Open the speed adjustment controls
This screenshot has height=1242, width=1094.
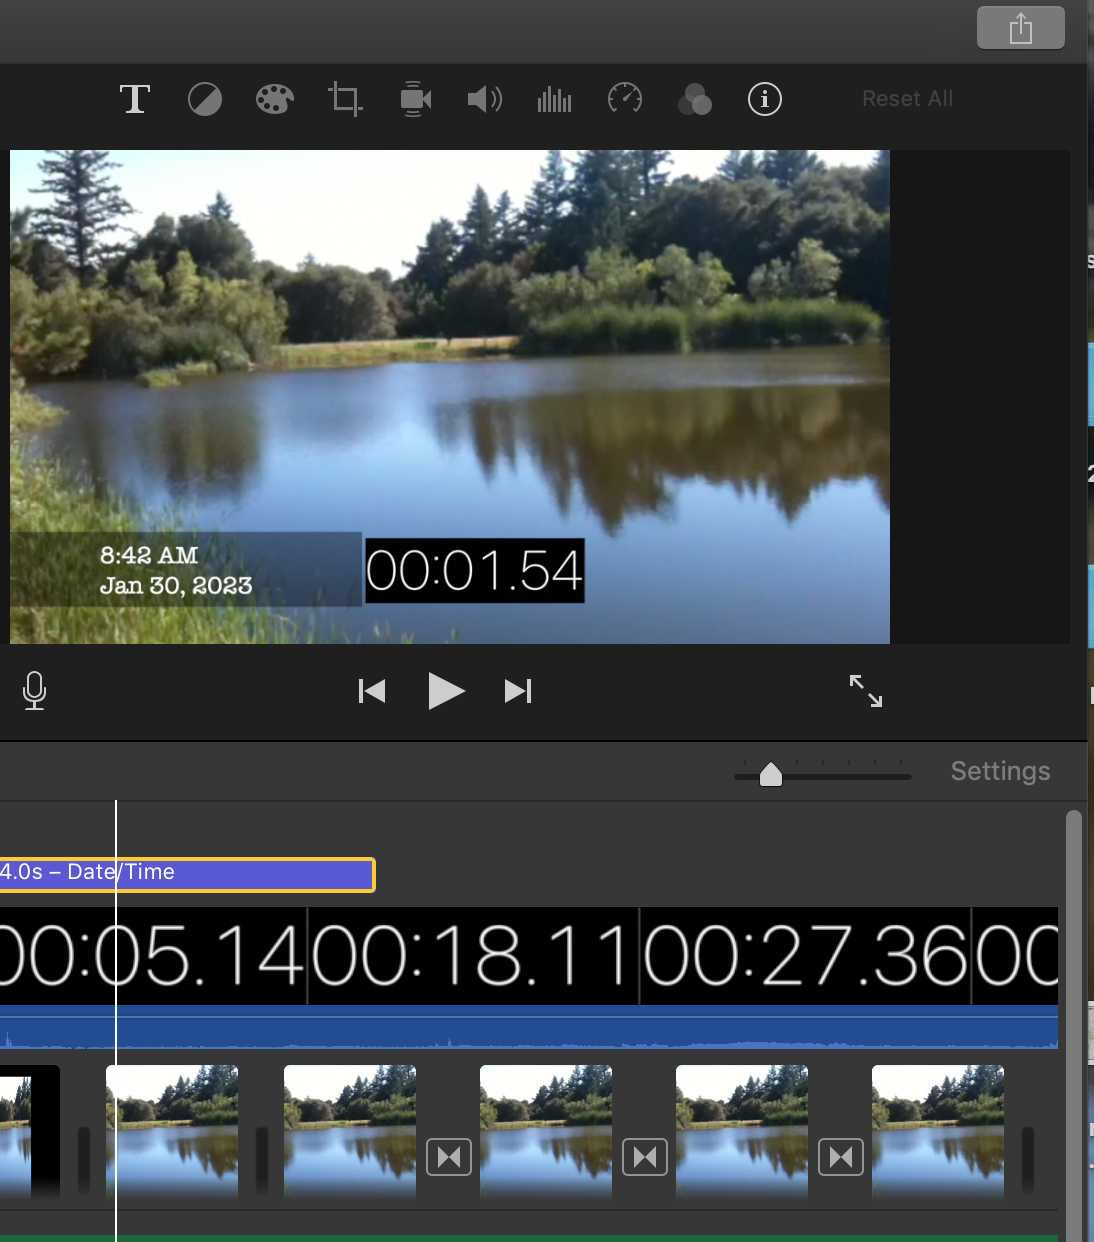[x=625, y=99]
